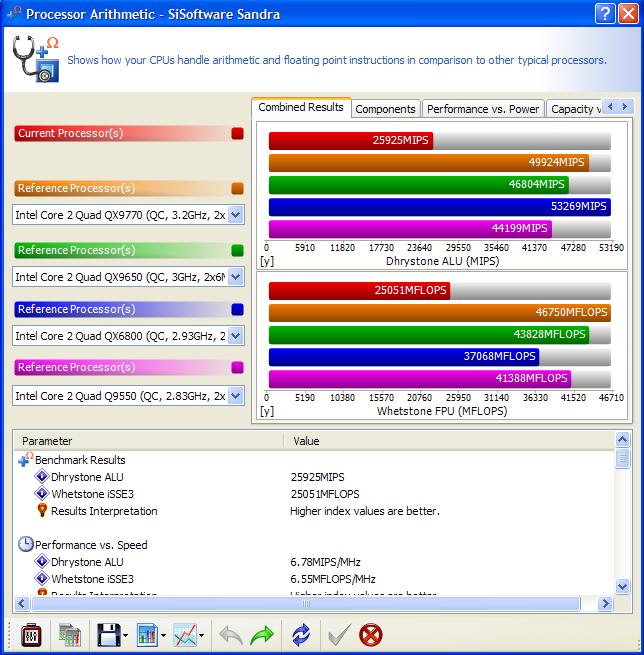Toggle the magenta Reference Processor(s) square

click(x=238, y=367)
